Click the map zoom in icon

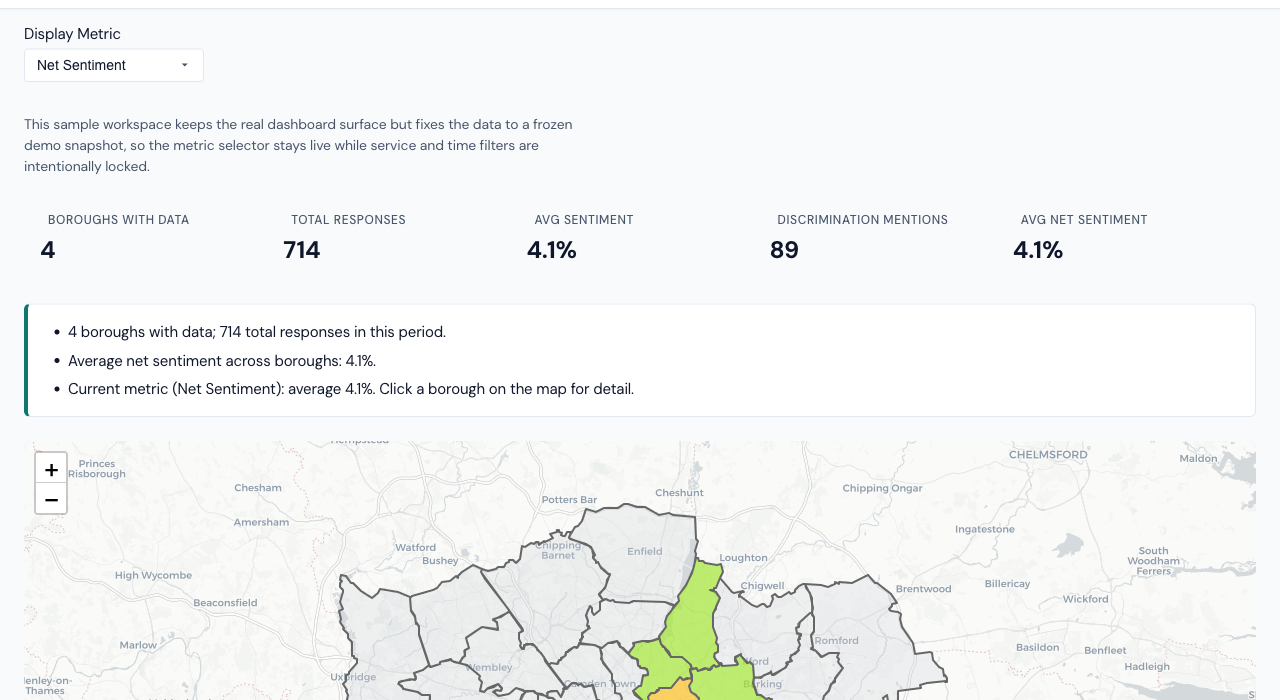point(51,467)
